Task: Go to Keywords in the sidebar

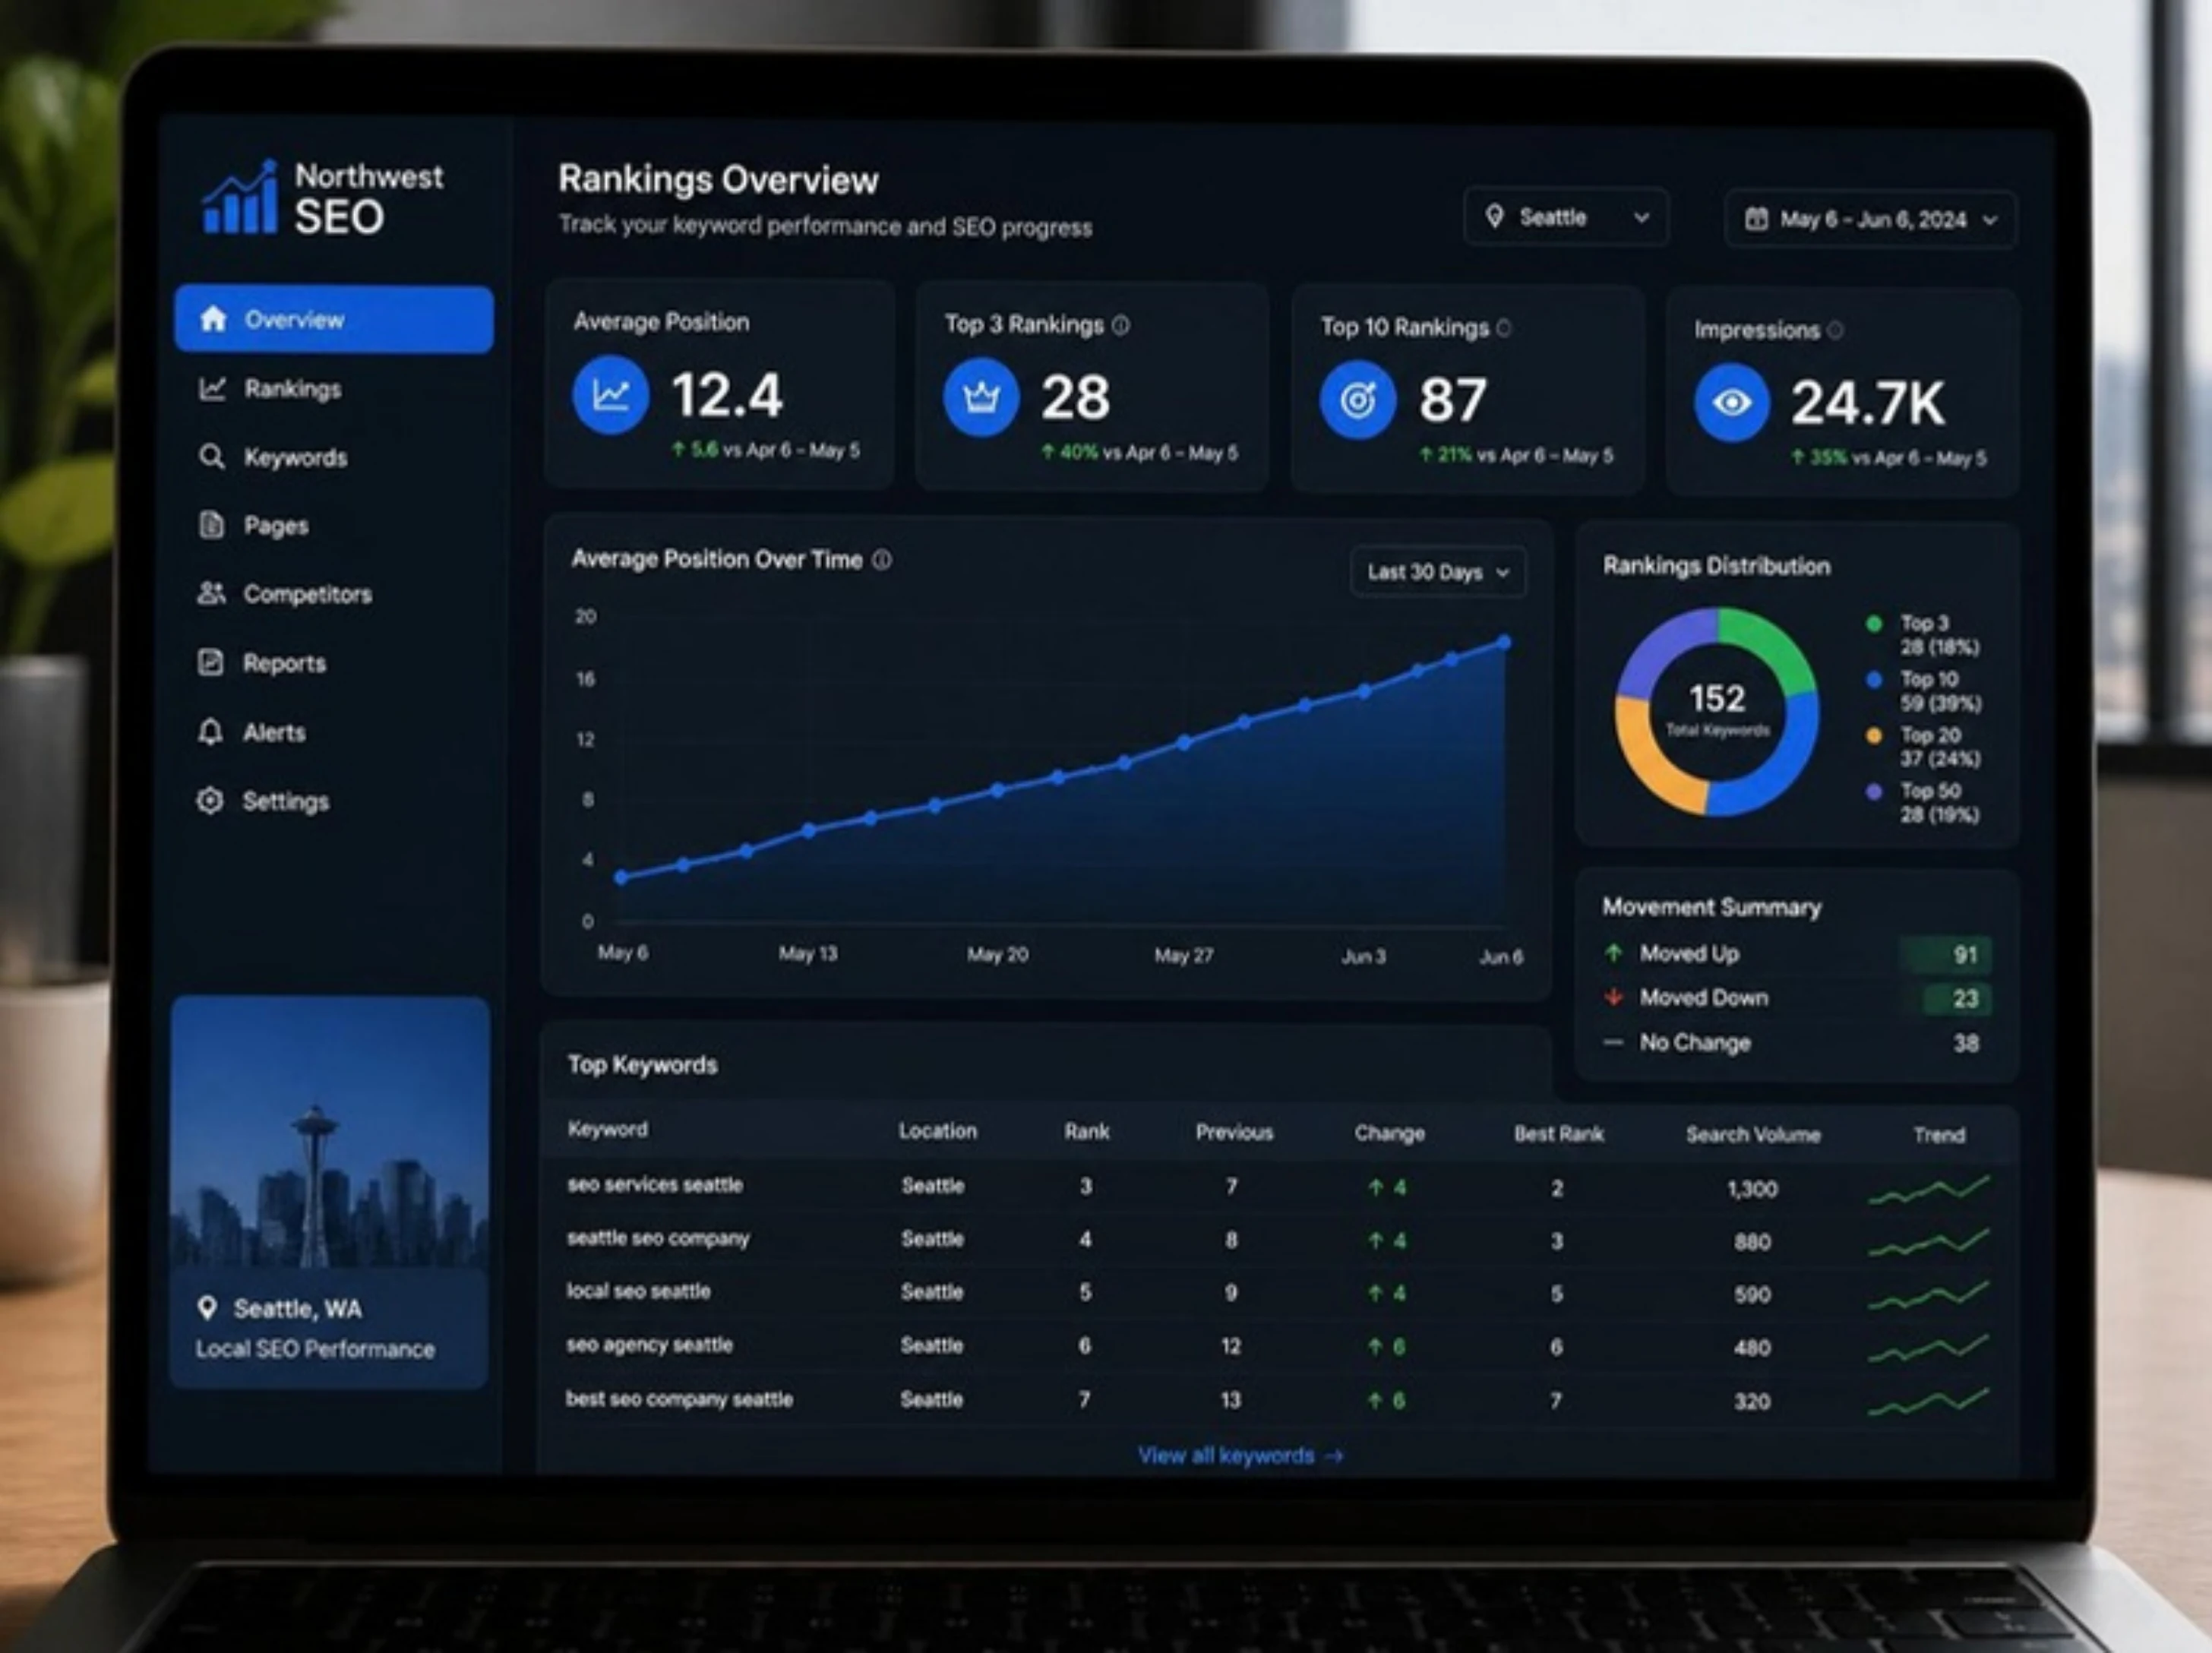Action: pos(296,458)
